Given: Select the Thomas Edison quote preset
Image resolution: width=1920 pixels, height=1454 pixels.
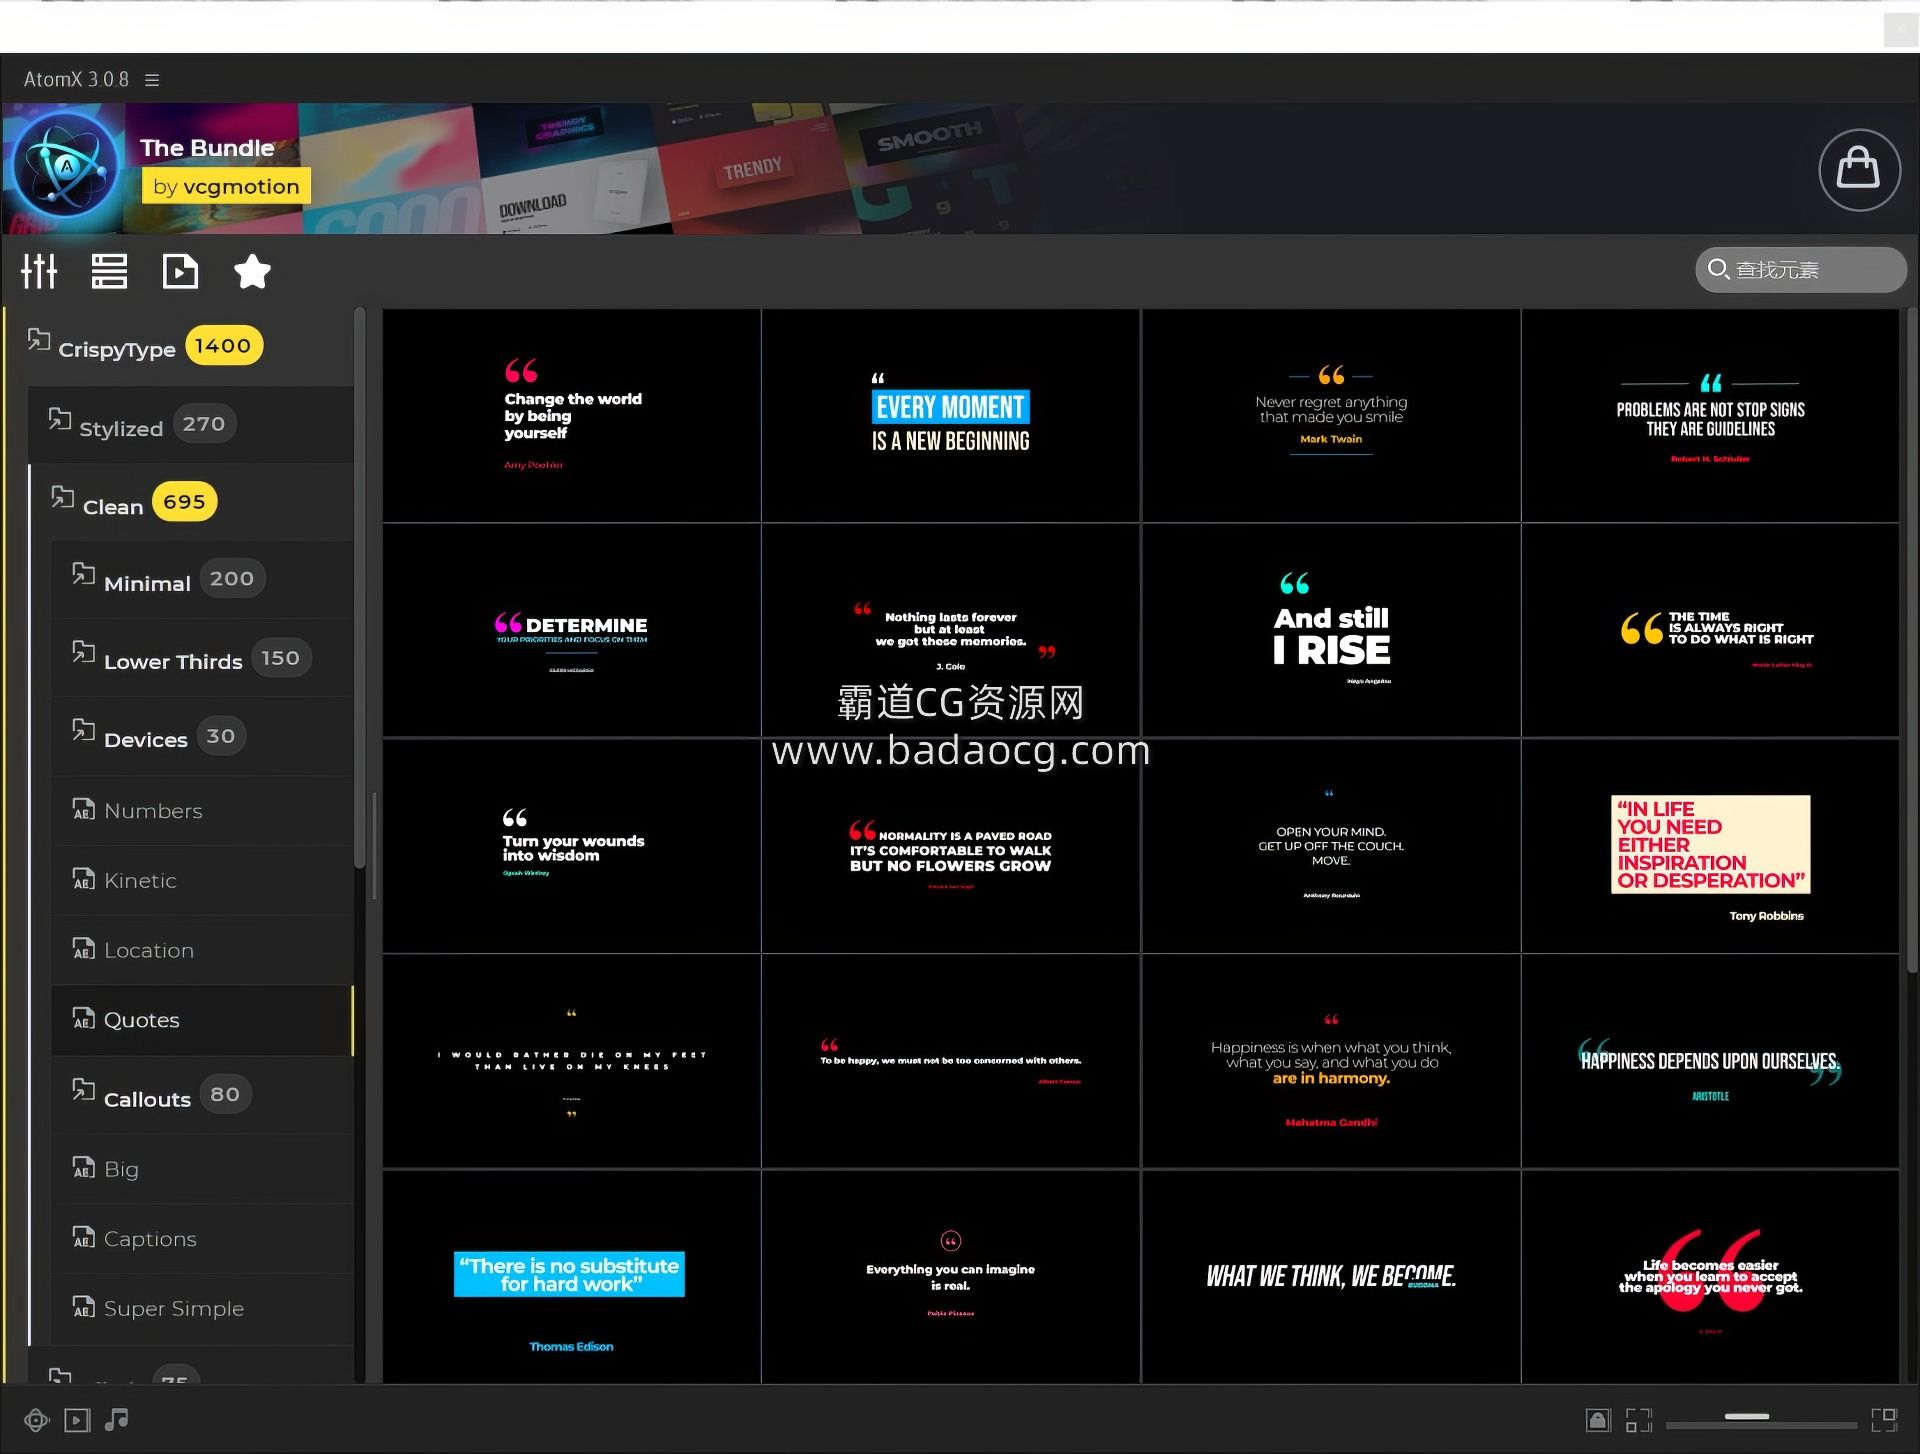Looking at the screenshot, I should (571, 1277).
